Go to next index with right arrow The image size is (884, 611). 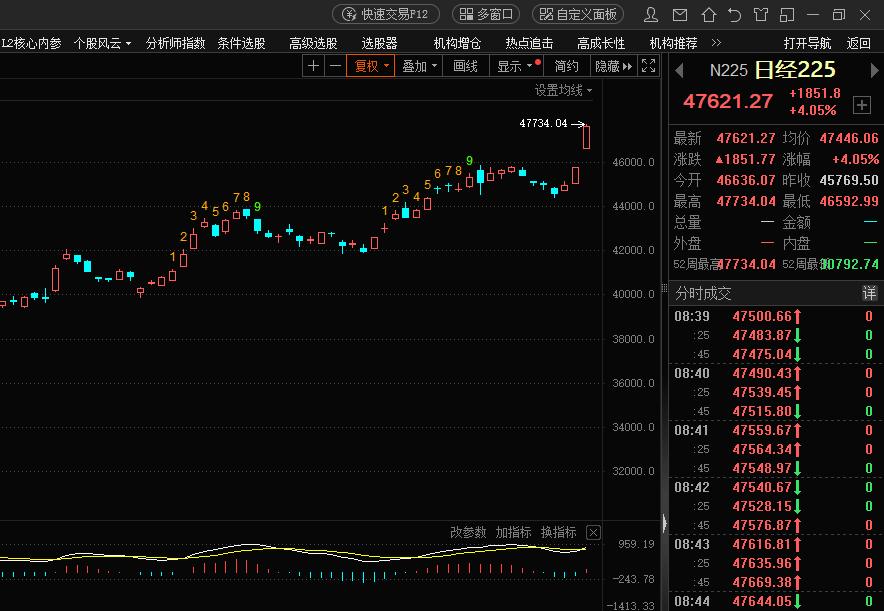tap(874, 70)
